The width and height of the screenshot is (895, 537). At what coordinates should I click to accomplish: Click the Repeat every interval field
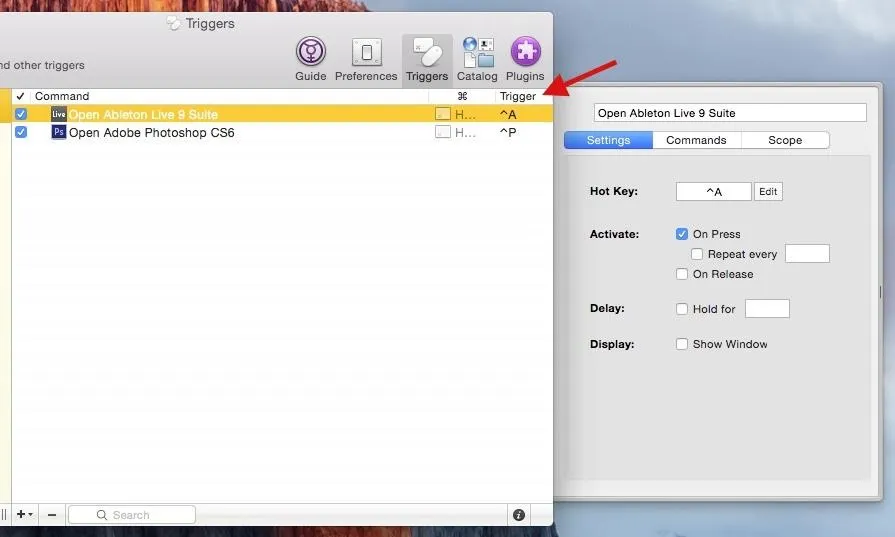807,253
